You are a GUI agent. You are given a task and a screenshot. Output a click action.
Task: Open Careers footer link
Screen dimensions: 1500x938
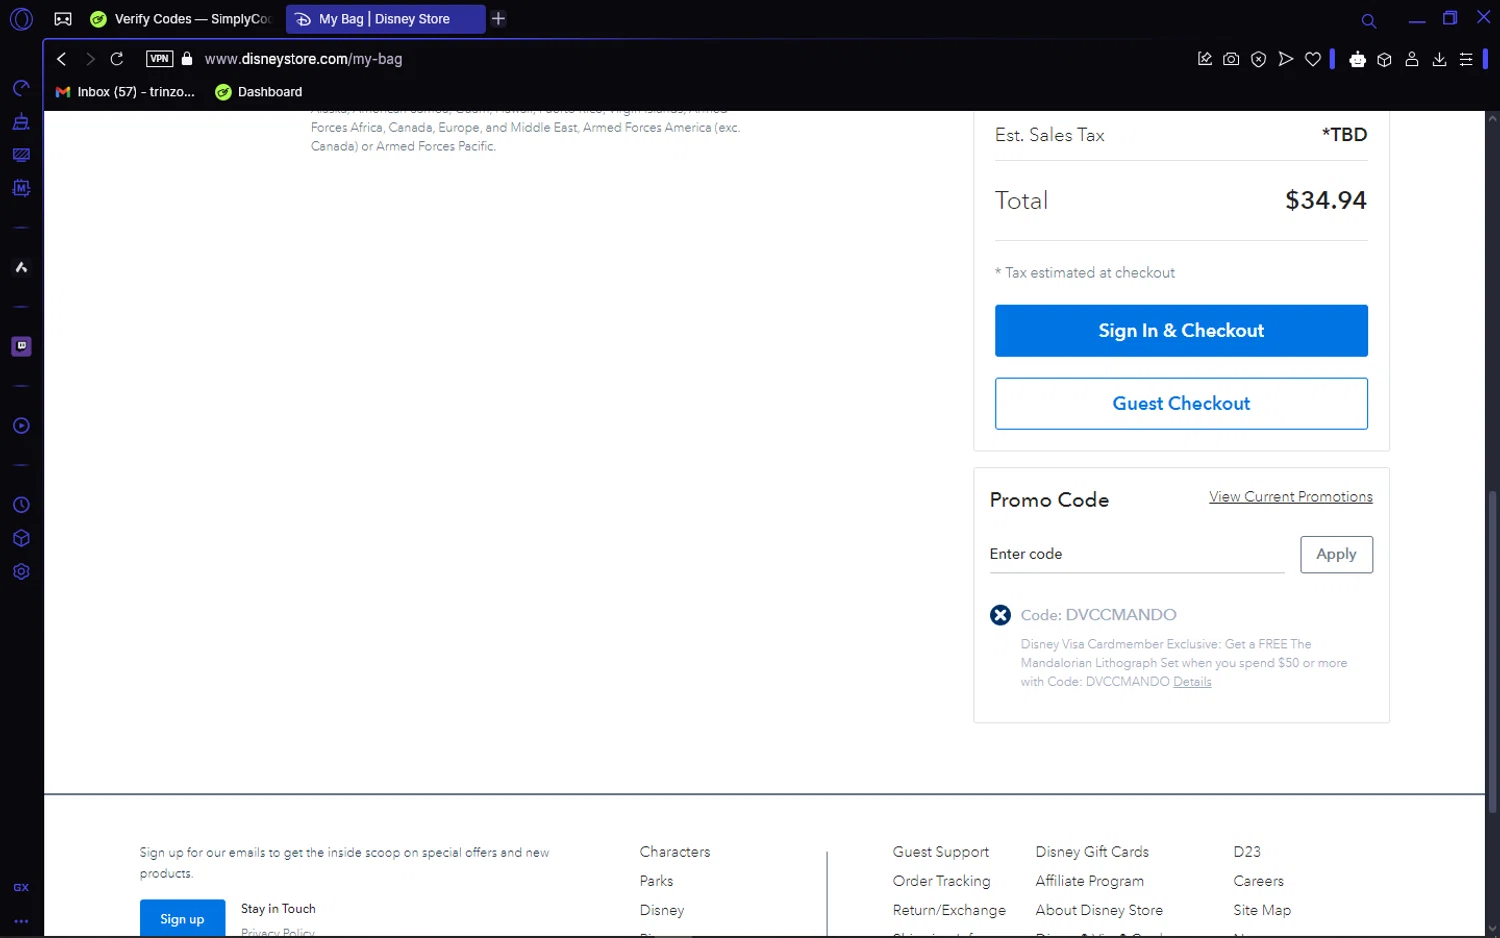(1259, 881)
